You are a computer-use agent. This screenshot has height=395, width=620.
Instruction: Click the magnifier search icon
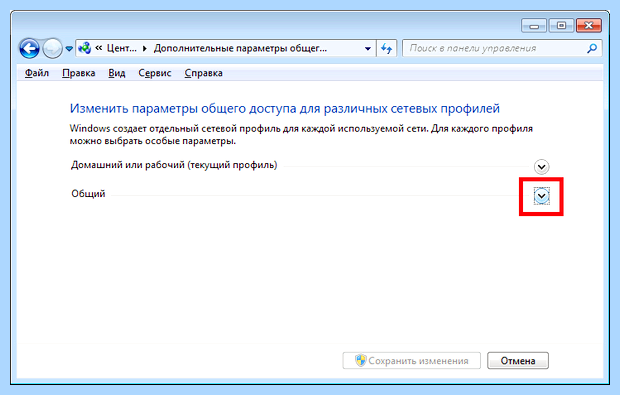[592, 48]
